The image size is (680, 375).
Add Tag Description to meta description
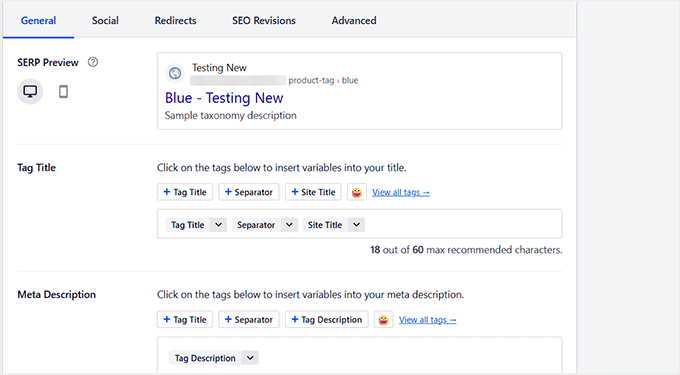tap(327, 320)
